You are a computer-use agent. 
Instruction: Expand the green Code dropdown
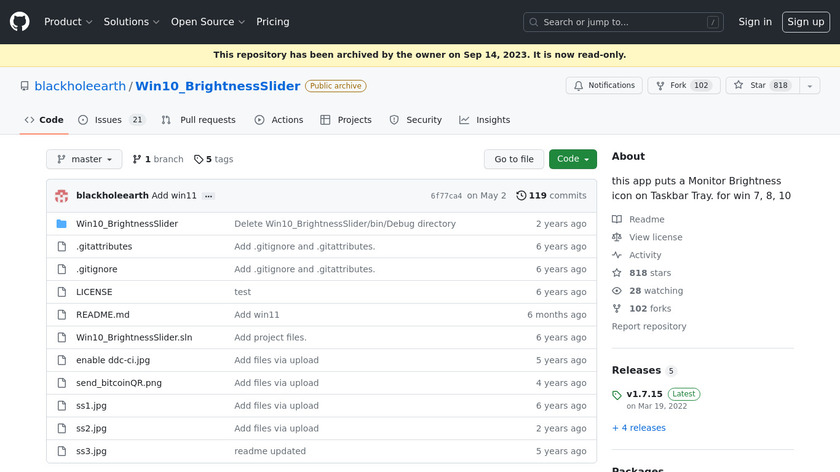573,159
